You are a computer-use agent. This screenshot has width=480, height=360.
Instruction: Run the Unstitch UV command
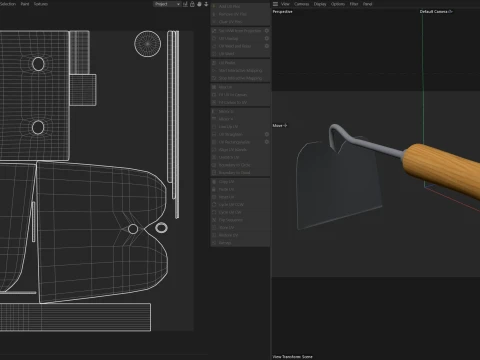[240, 157]
